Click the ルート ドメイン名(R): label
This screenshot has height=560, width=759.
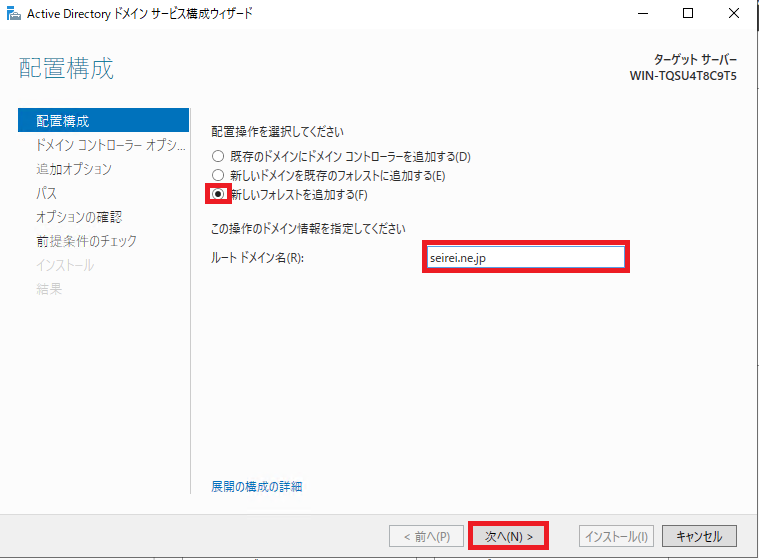[258, 257]
